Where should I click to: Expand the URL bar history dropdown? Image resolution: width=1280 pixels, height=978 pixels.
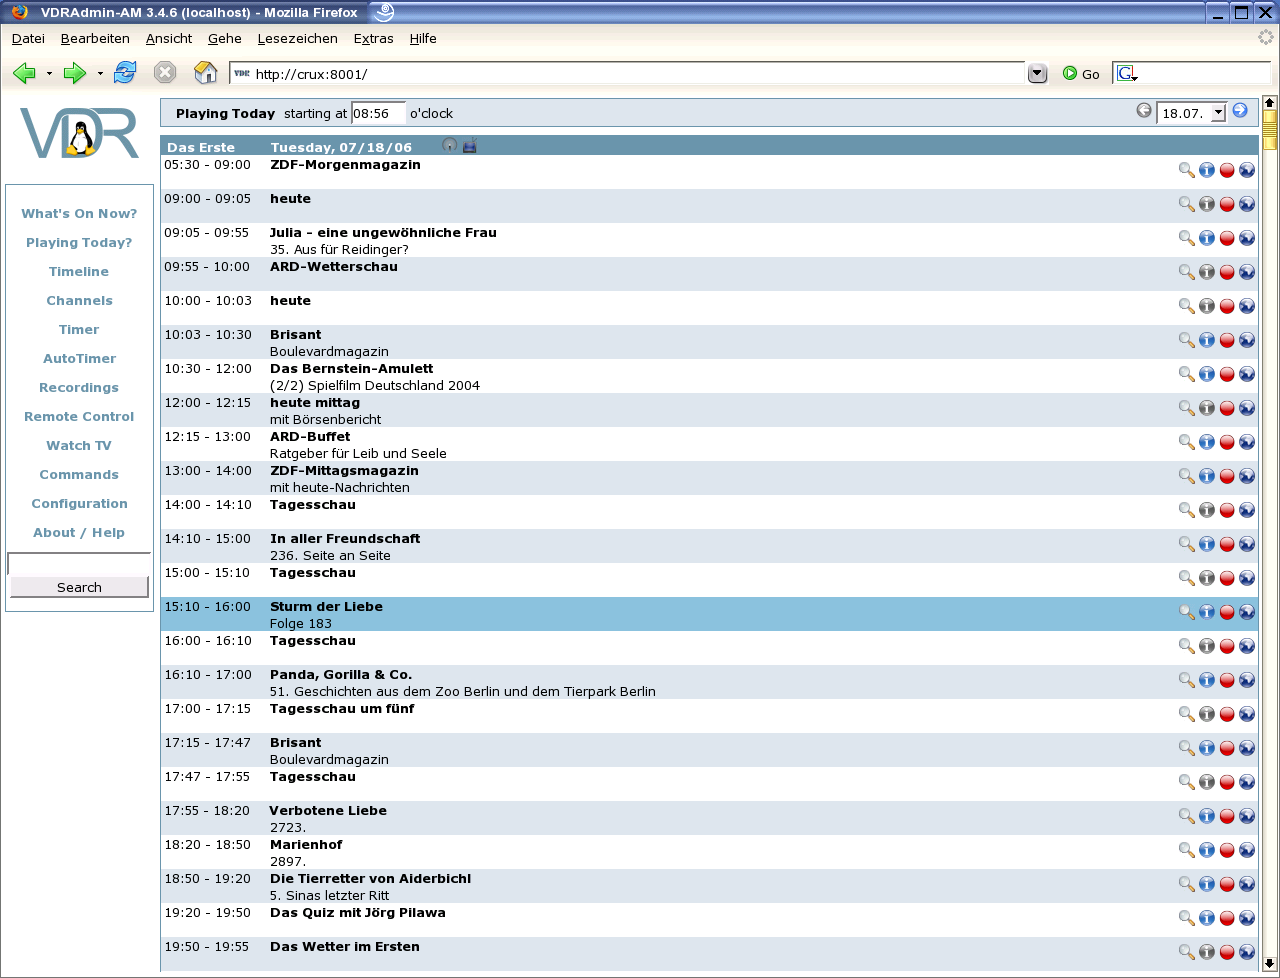(x=1037, y=73)
